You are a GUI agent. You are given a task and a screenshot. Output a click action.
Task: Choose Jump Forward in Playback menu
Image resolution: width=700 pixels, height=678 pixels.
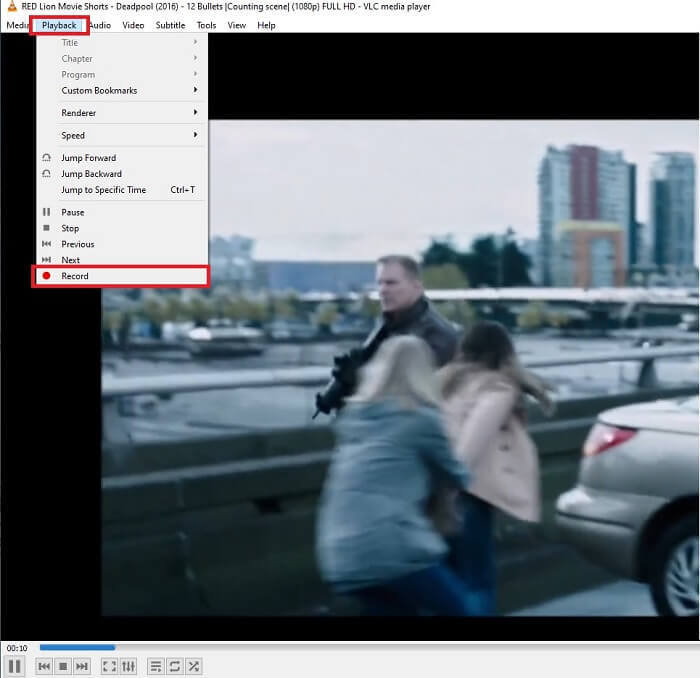pos(122,158)
